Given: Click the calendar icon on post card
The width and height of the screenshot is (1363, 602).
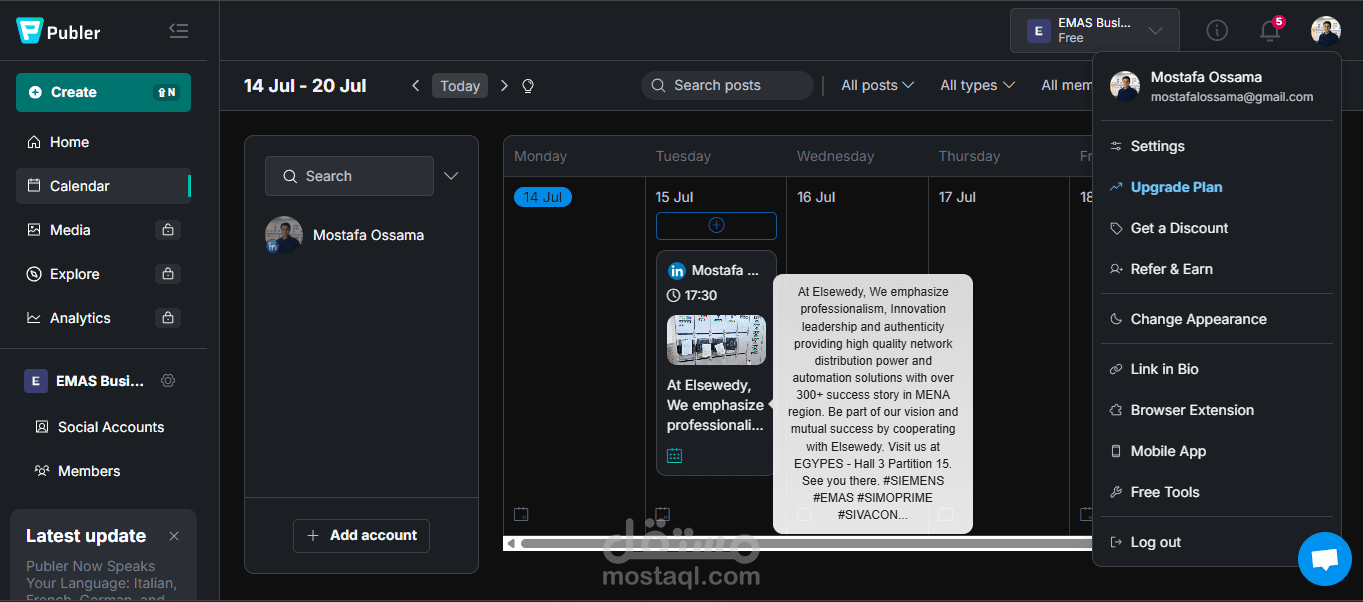Looking at the screenshot, I should (x=674, y=456).
